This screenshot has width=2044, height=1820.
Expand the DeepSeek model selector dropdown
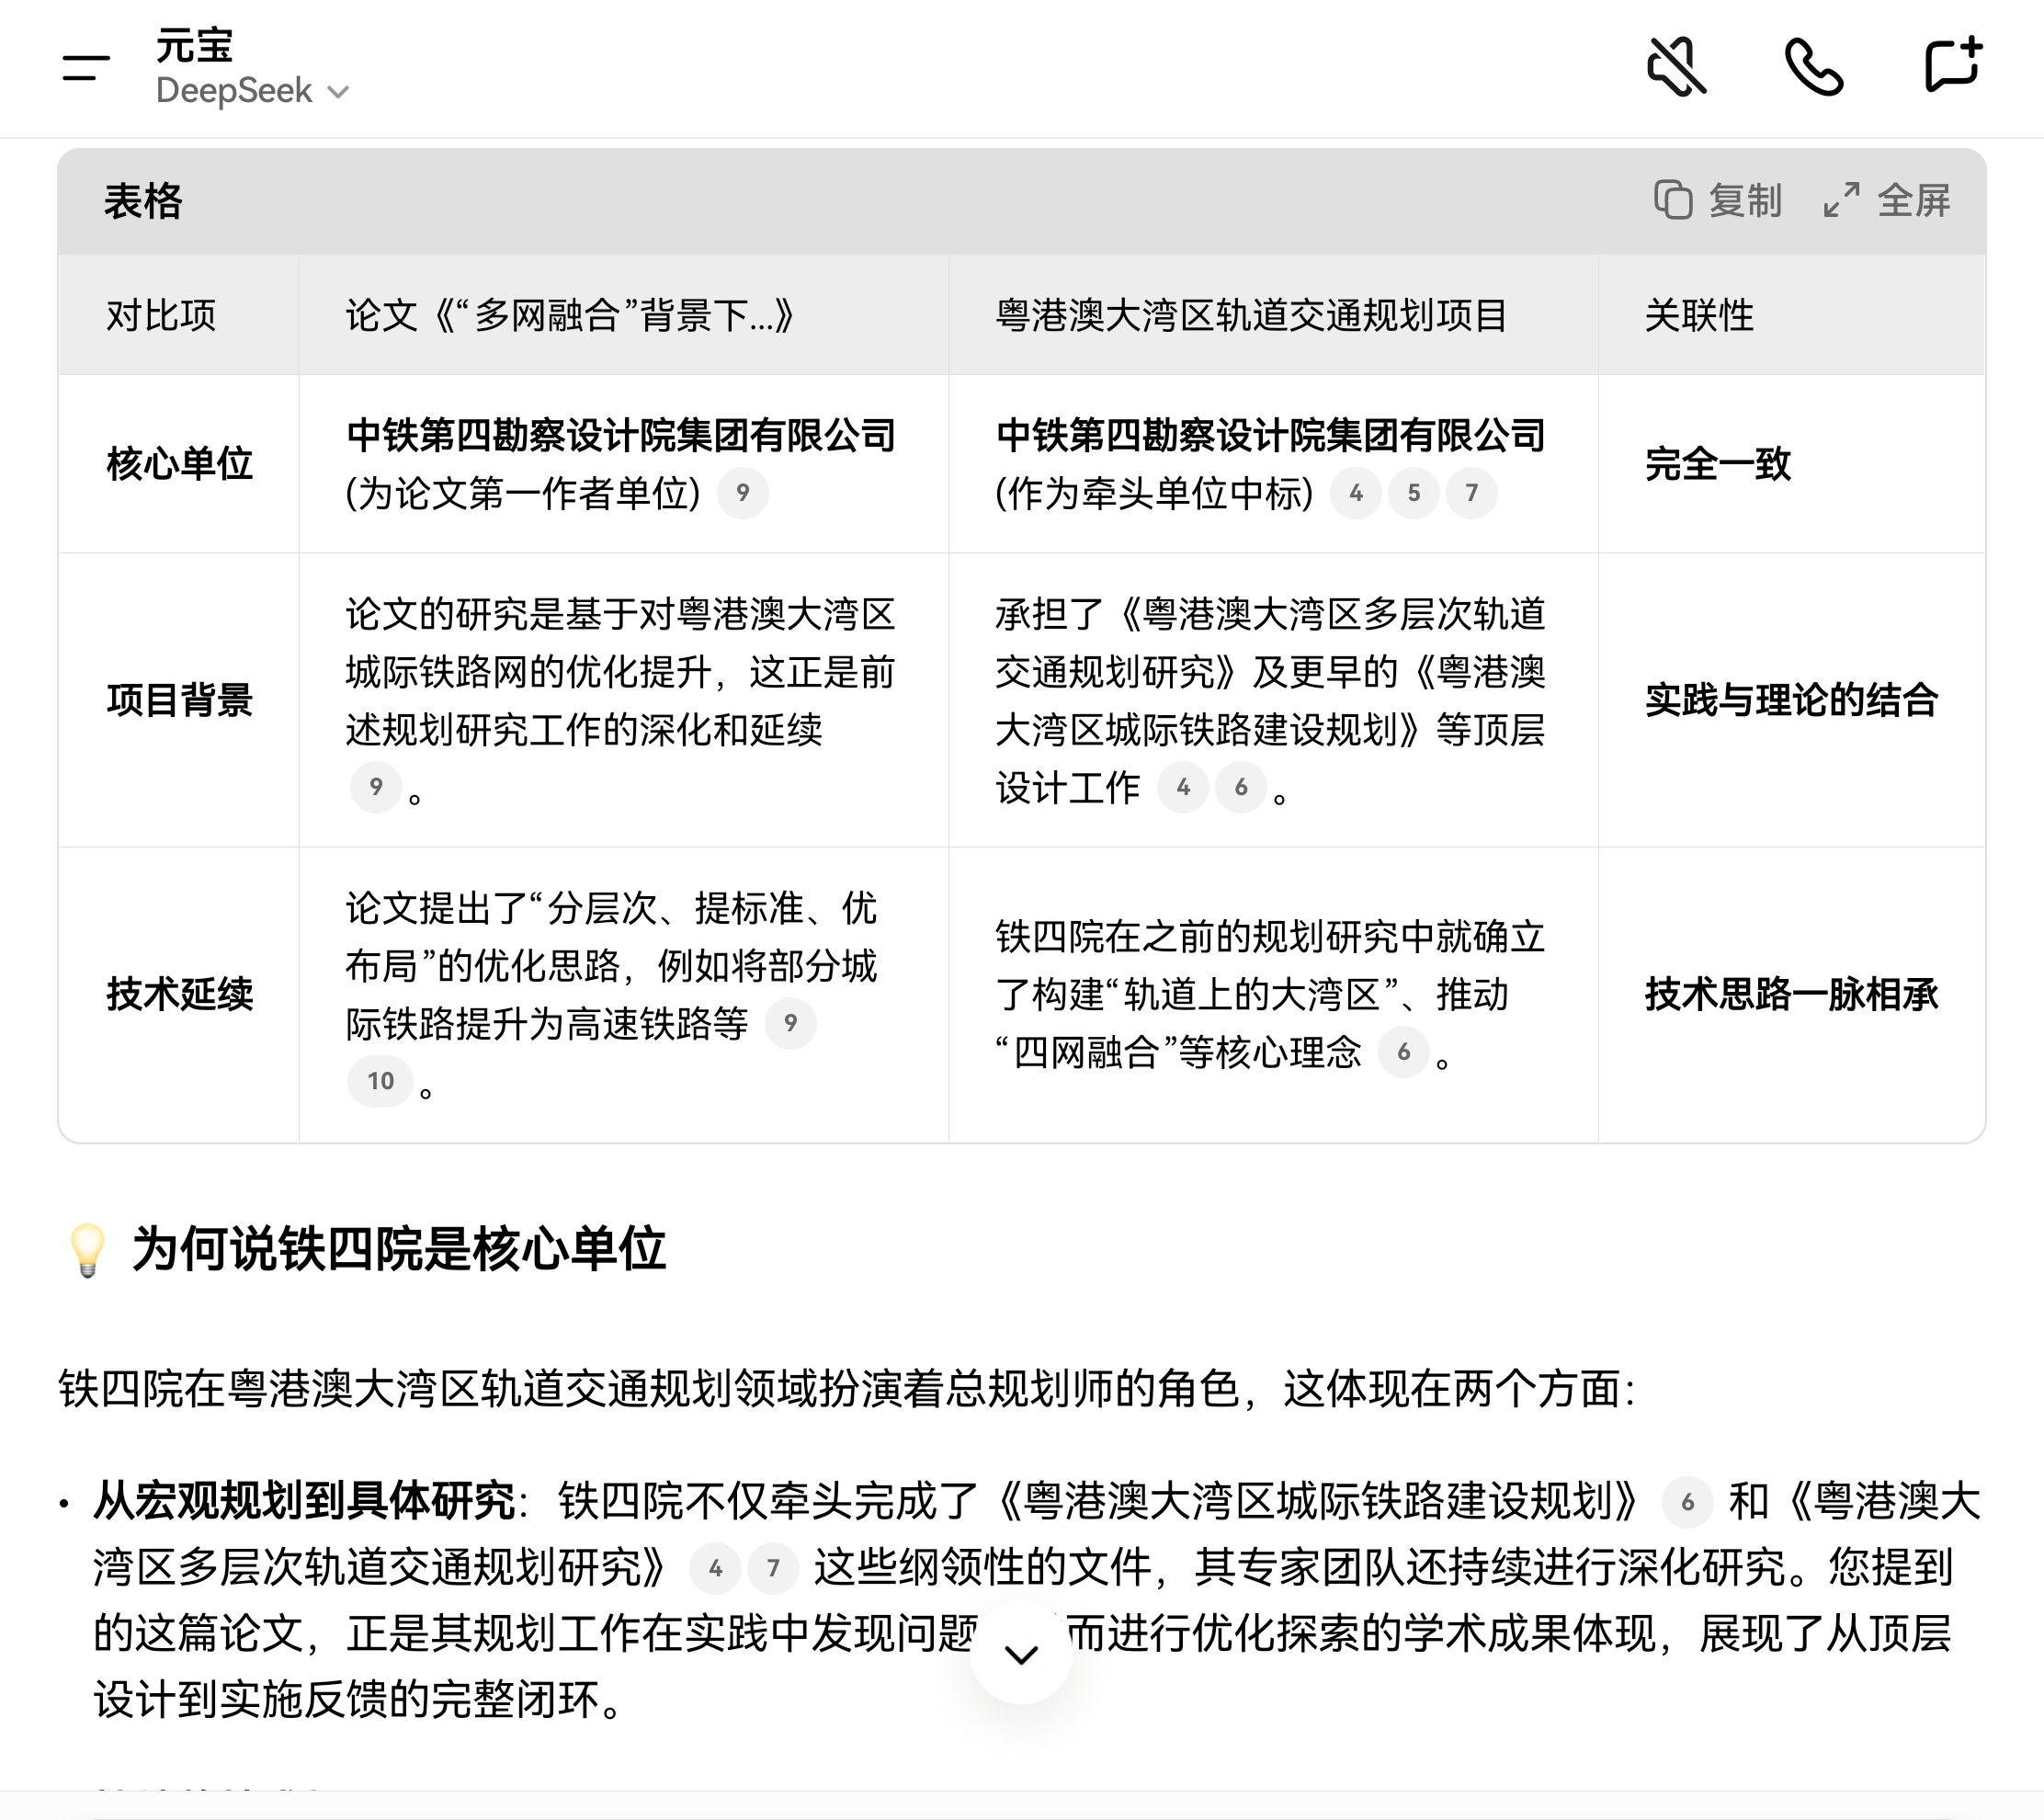click(337, 92)
